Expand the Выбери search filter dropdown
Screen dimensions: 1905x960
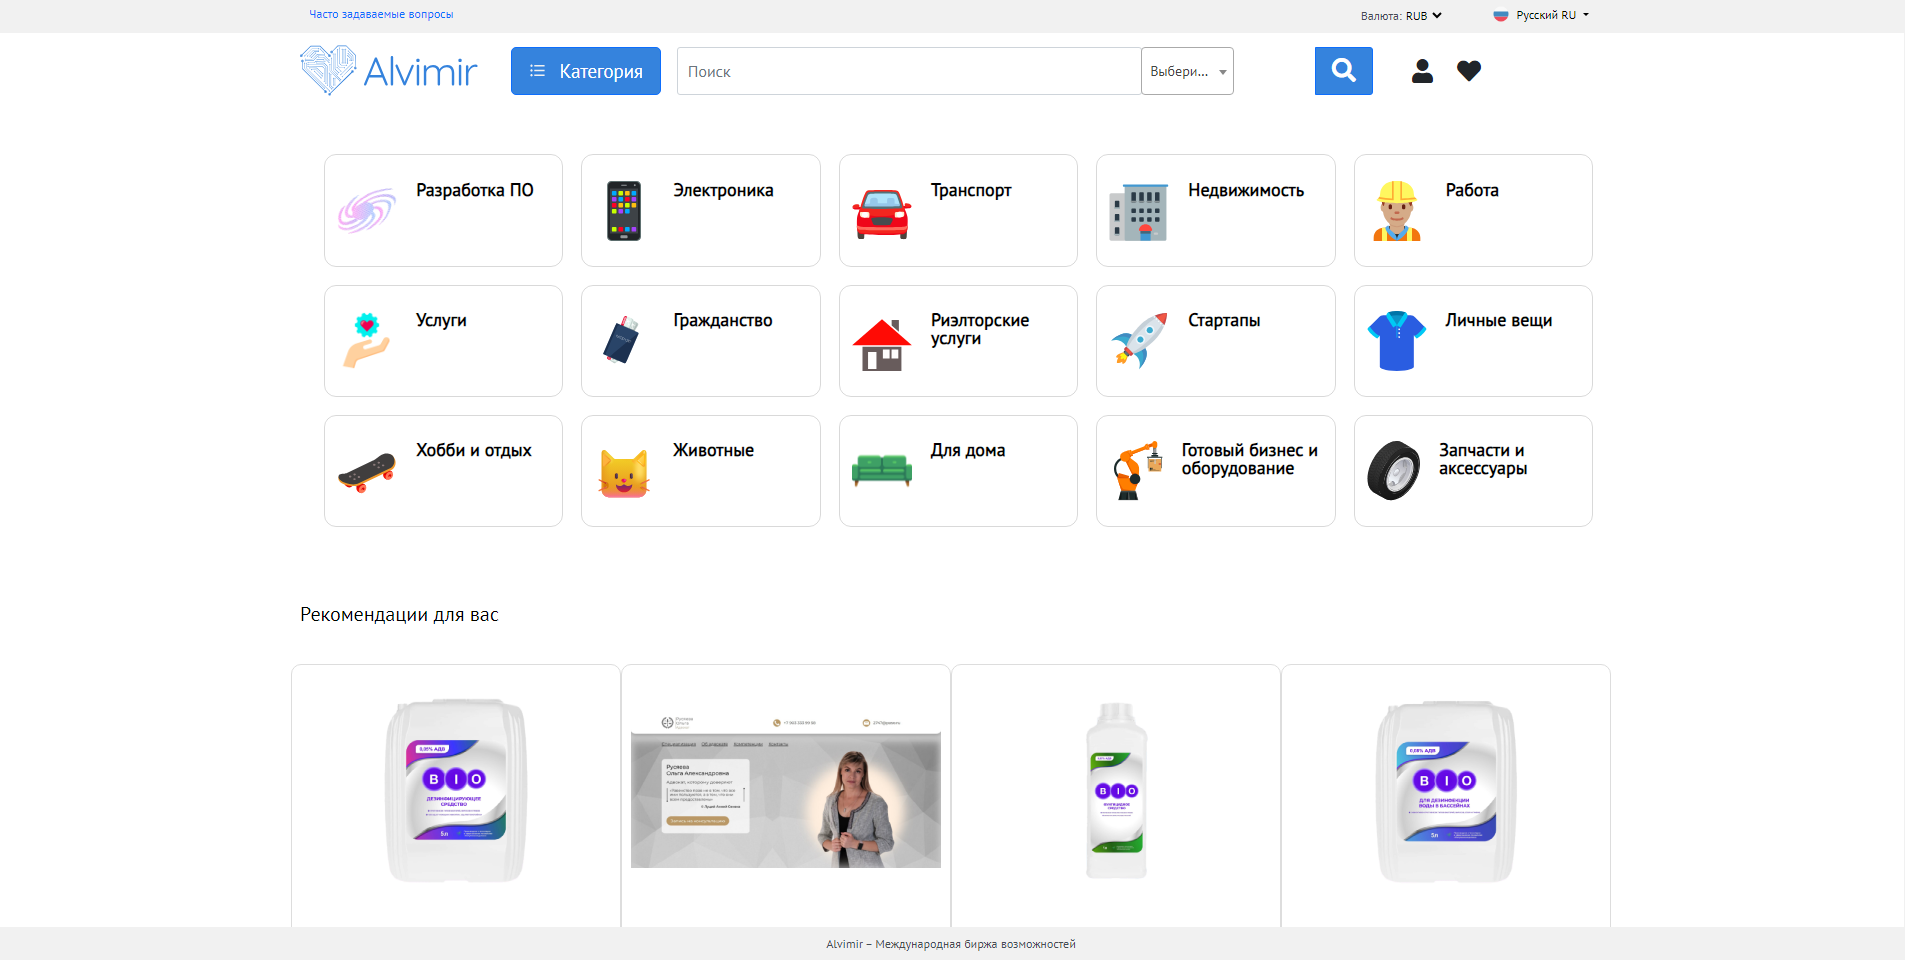1187,72
